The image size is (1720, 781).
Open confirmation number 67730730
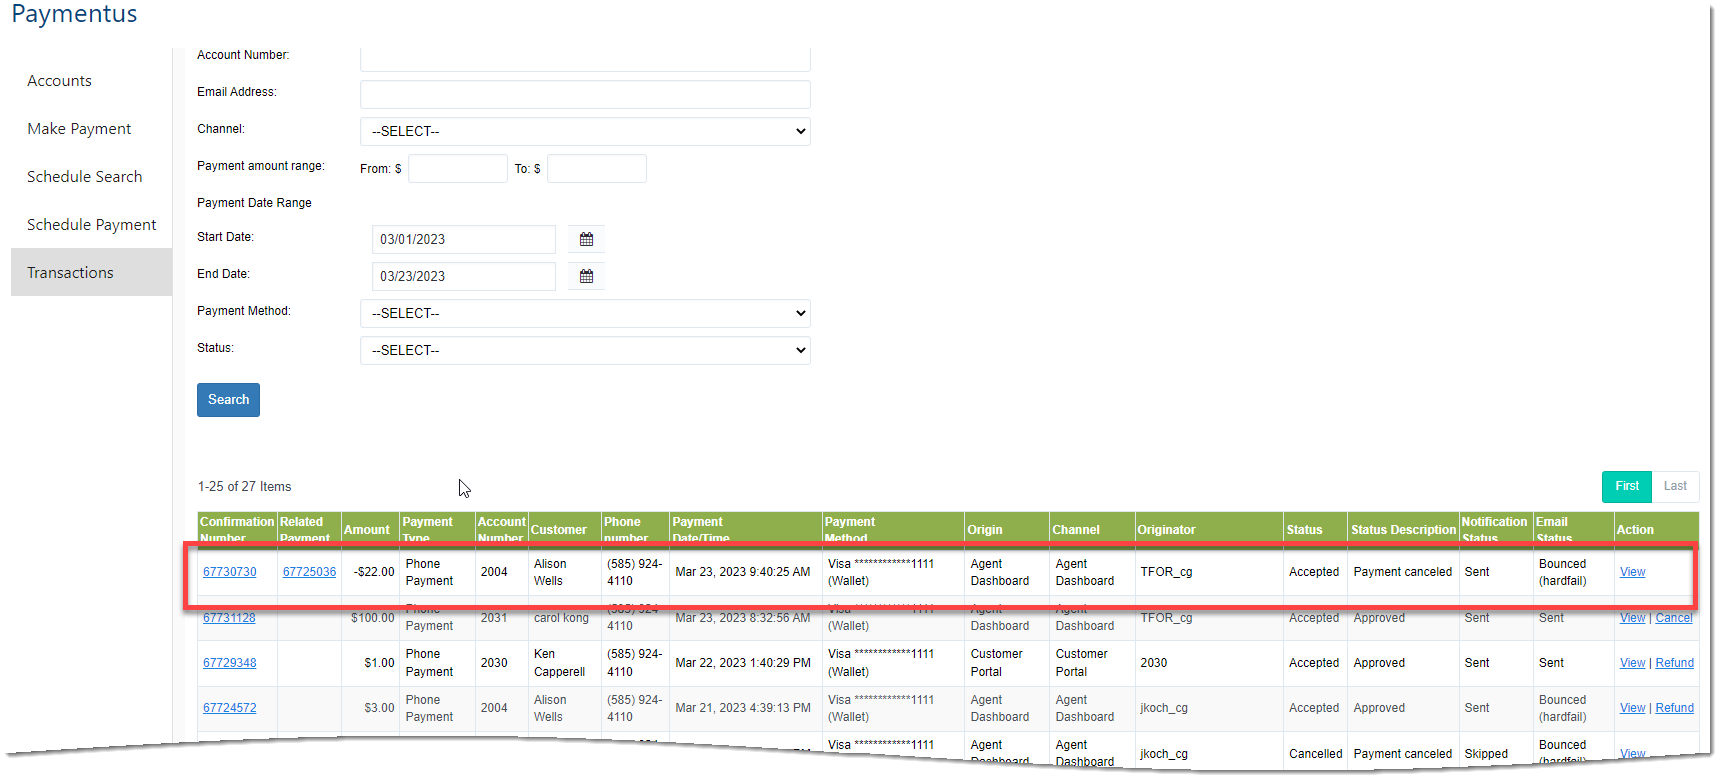(x=229, y=572)
